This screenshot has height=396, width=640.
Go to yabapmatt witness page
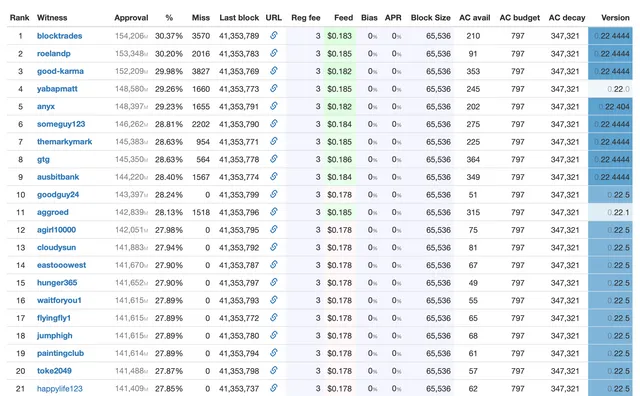point(57,89)
